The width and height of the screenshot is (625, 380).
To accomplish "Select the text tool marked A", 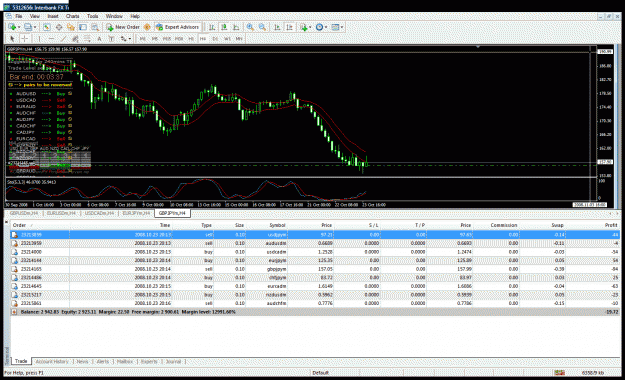I will click(99, 39).
